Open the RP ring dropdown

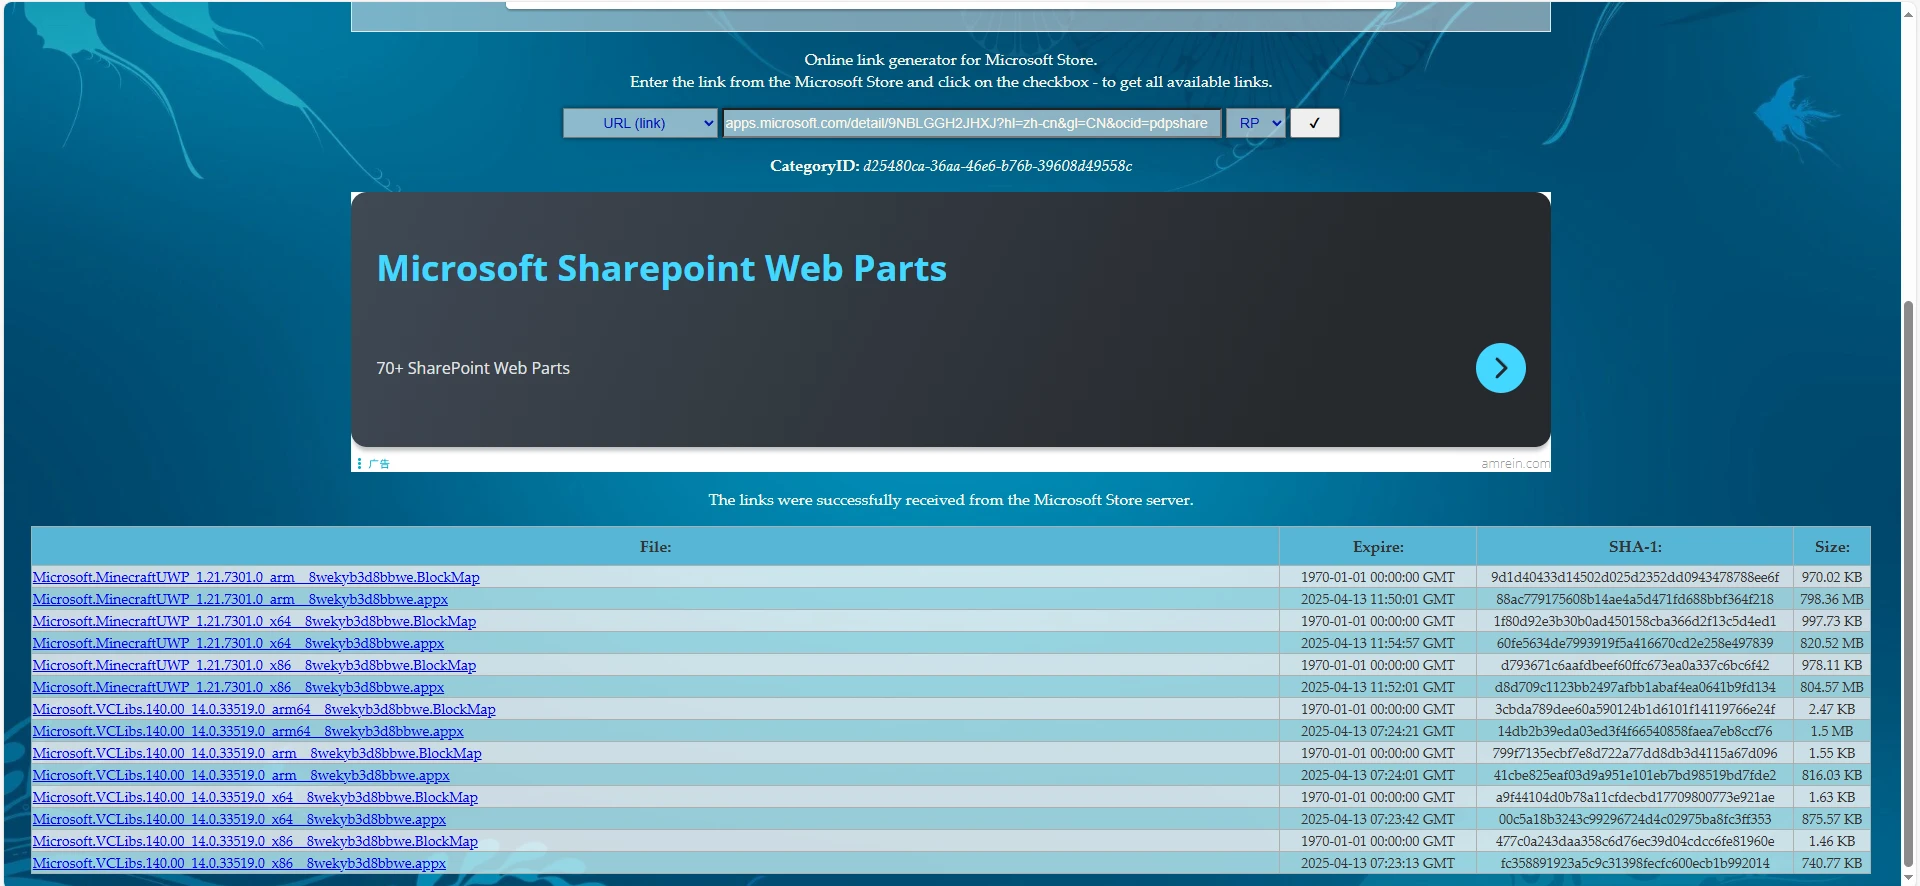(x=1255, y=123)
